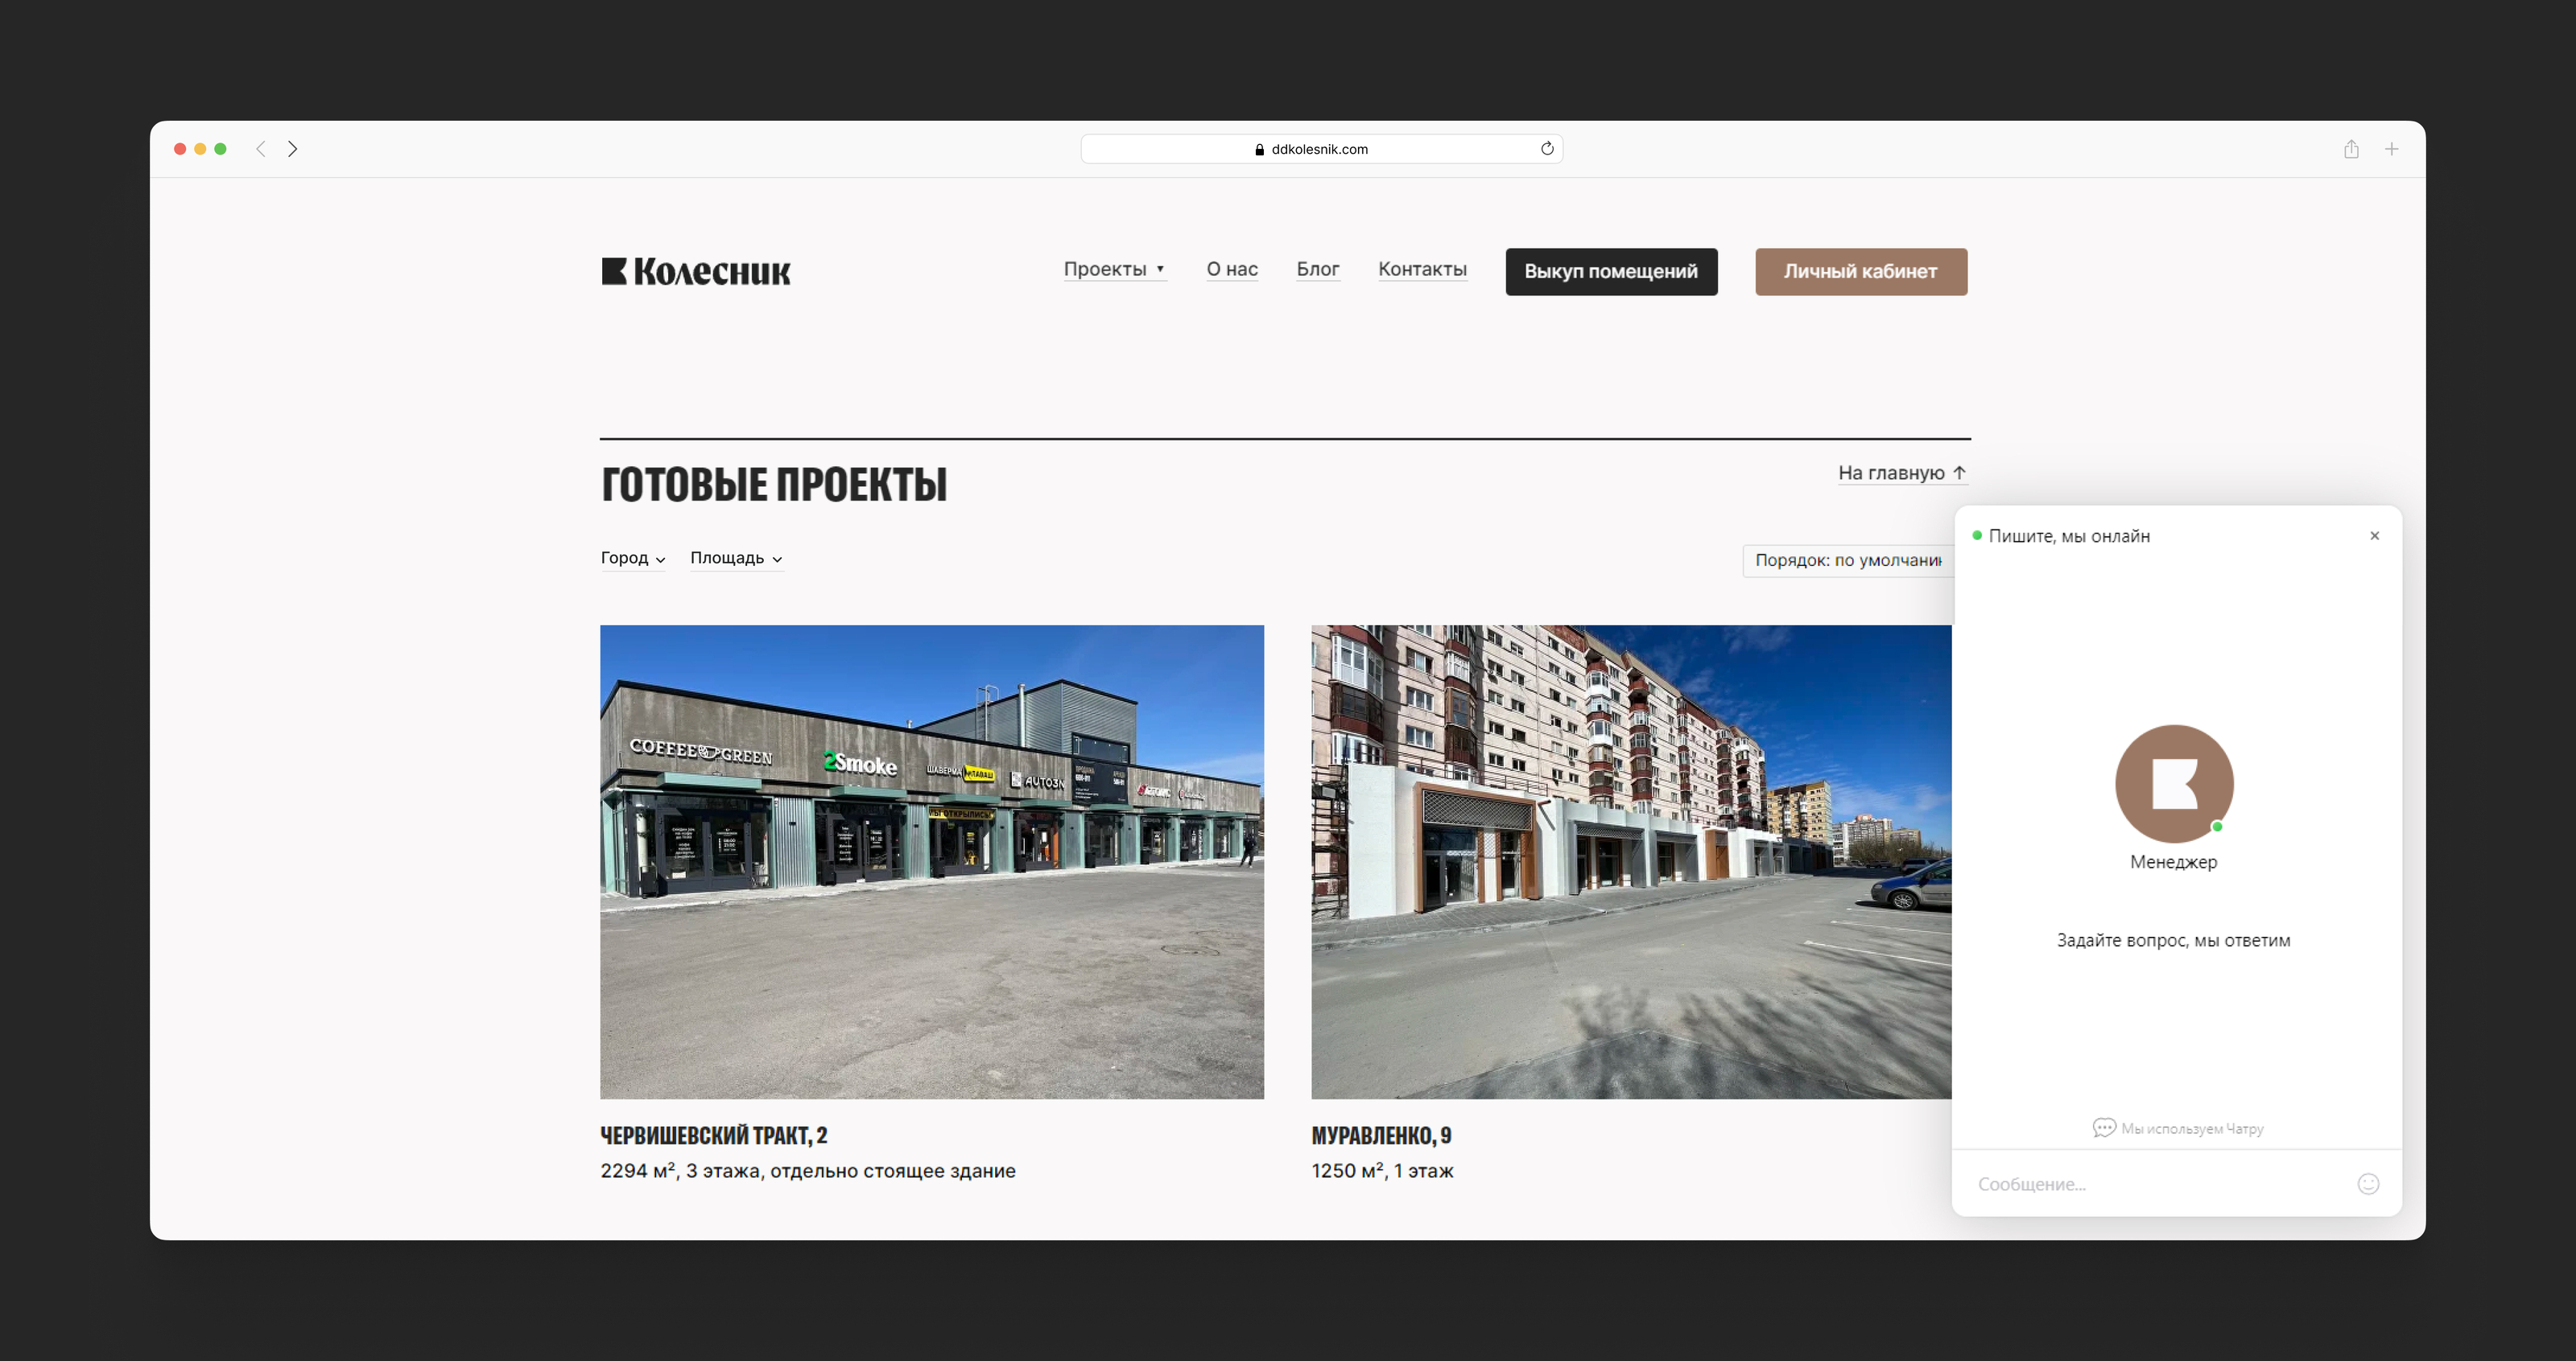Image resolution: width=2576 pixels, height=1361 pixels.
Task: Reload the page with the refresh icon
Action: coord(1547,149)
